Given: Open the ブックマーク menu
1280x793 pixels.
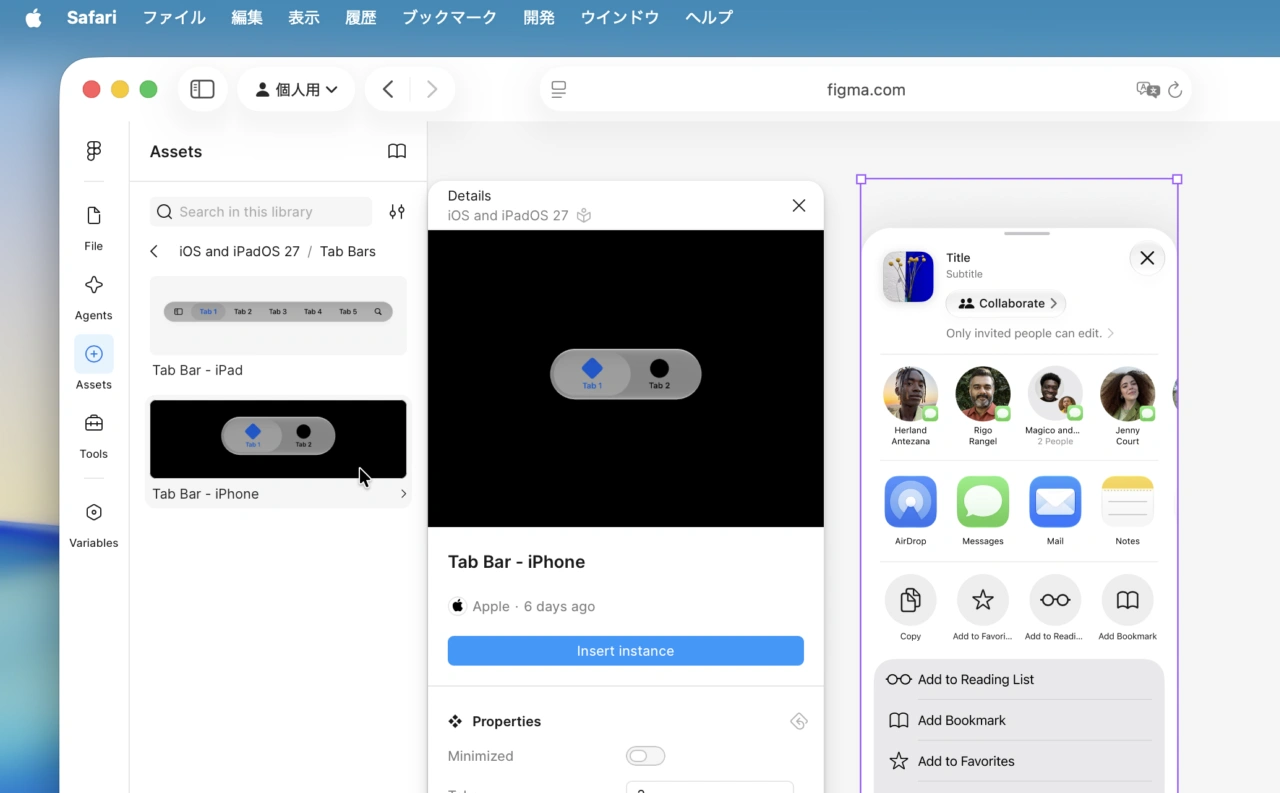Looking at the screenshot, I should pos(450,18).
